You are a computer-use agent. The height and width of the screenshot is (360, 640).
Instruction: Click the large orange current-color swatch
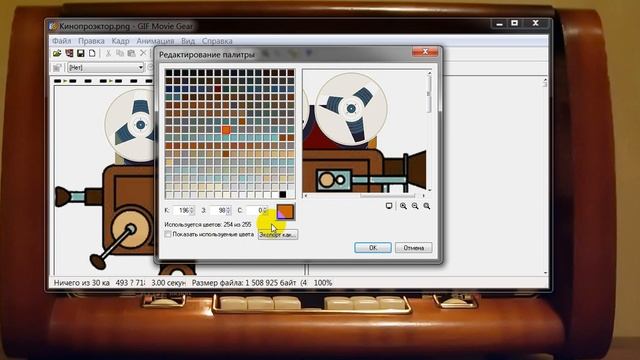point(285,212)
